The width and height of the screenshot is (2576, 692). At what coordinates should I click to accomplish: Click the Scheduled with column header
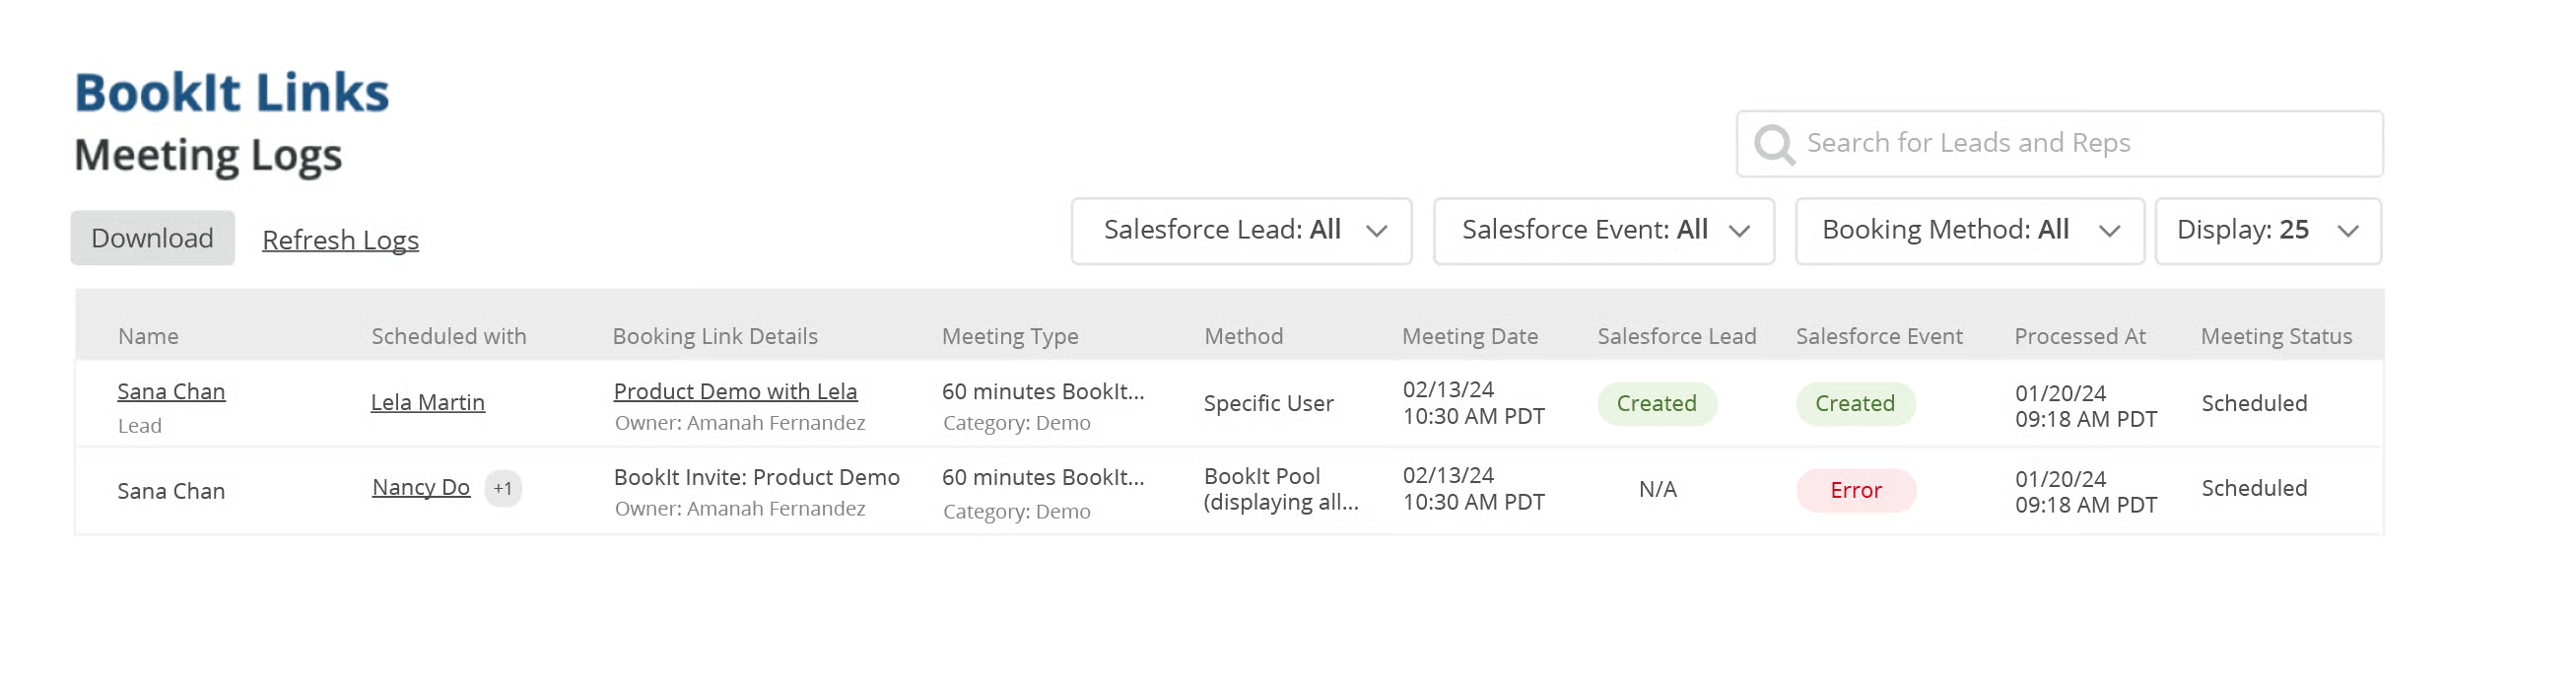(x=449, y=336)
